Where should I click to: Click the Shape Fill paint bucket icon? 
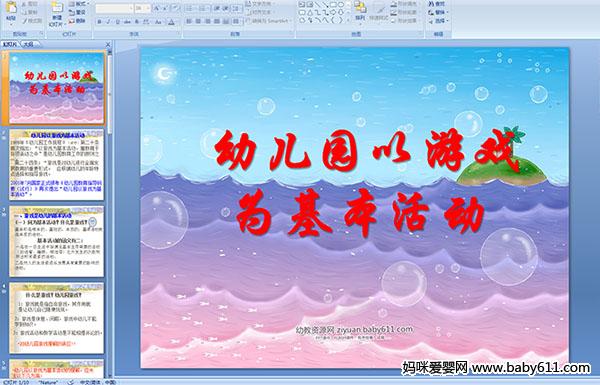tap(394, 3)
